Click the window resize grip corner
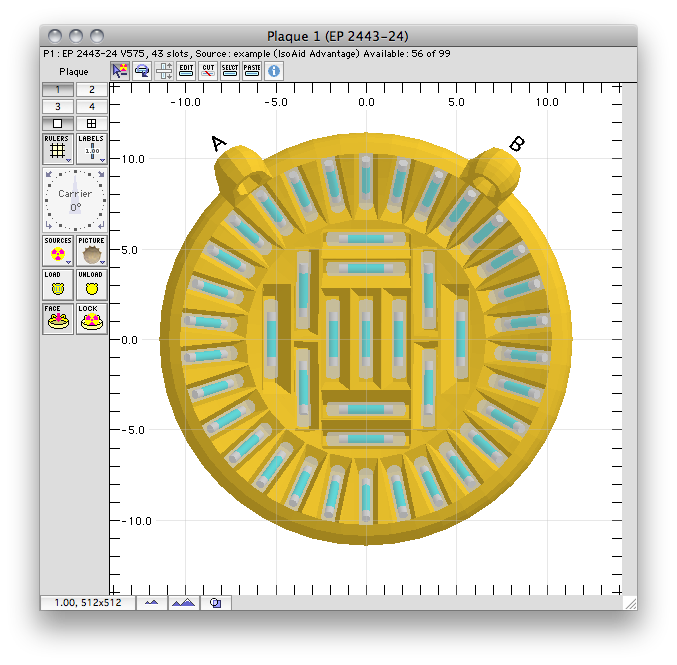Viewport: 677px width, 665px height. pos(631,603)
